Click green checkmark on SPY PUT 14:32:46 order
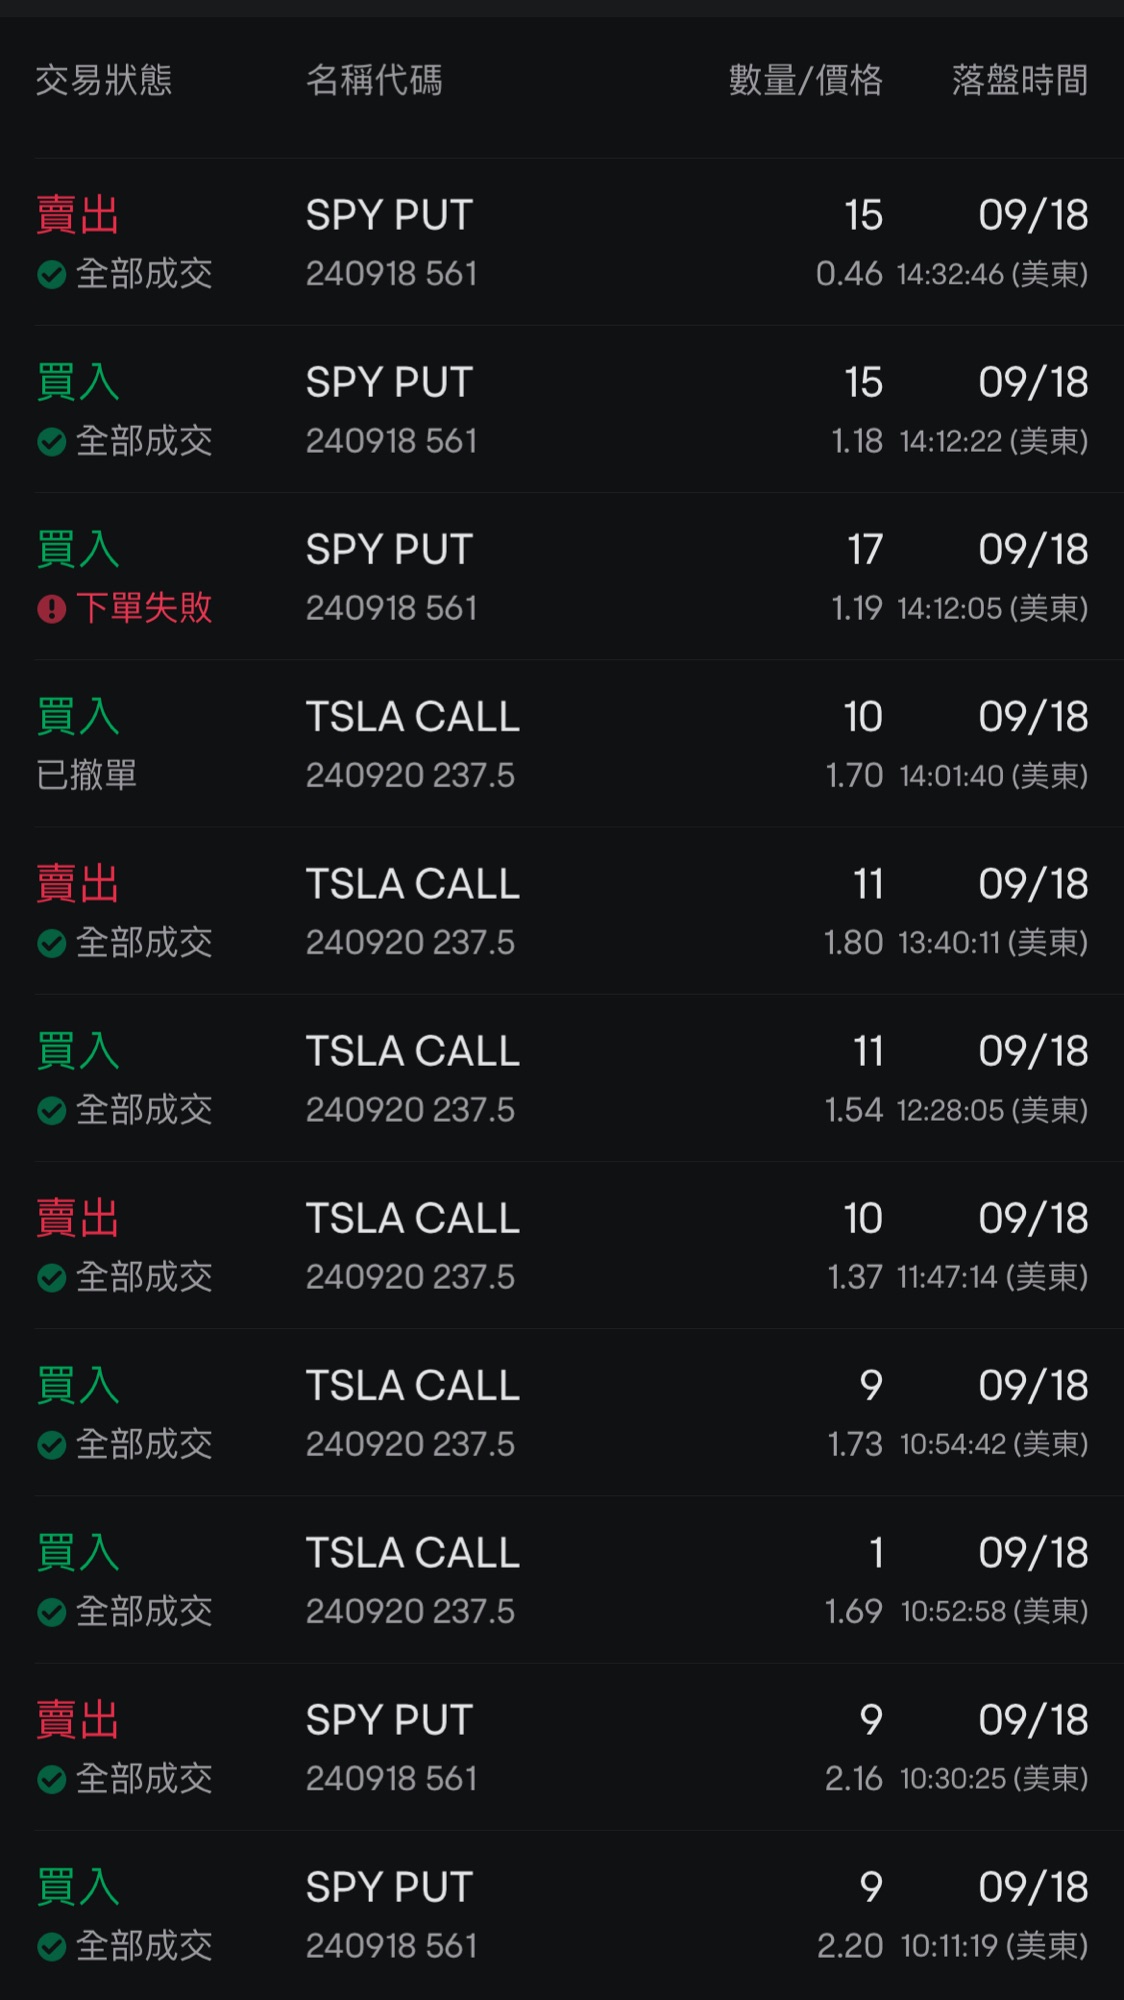The height and width of the screenshot is (2000, 1124). coord(52,274)
